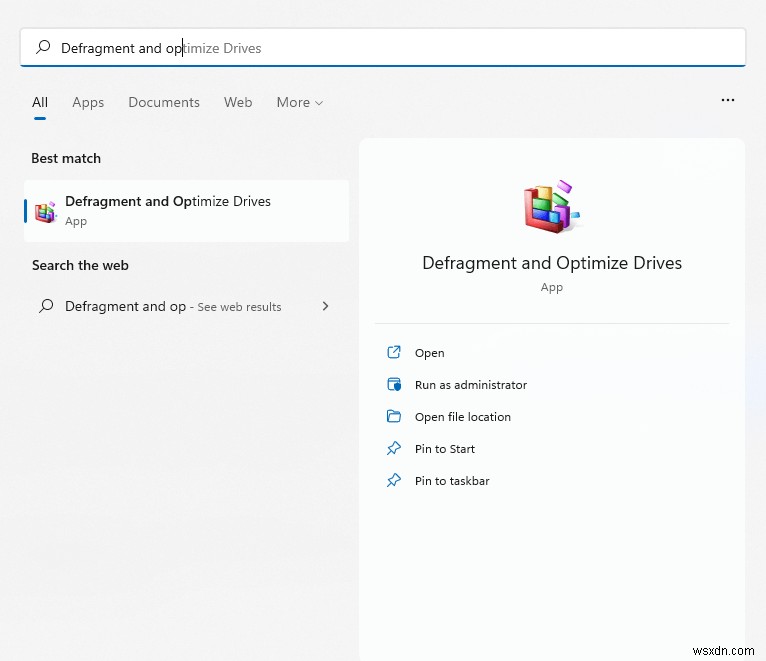Click the Run as administrator shield icon

pyautogui.click(x=394, y=384)
